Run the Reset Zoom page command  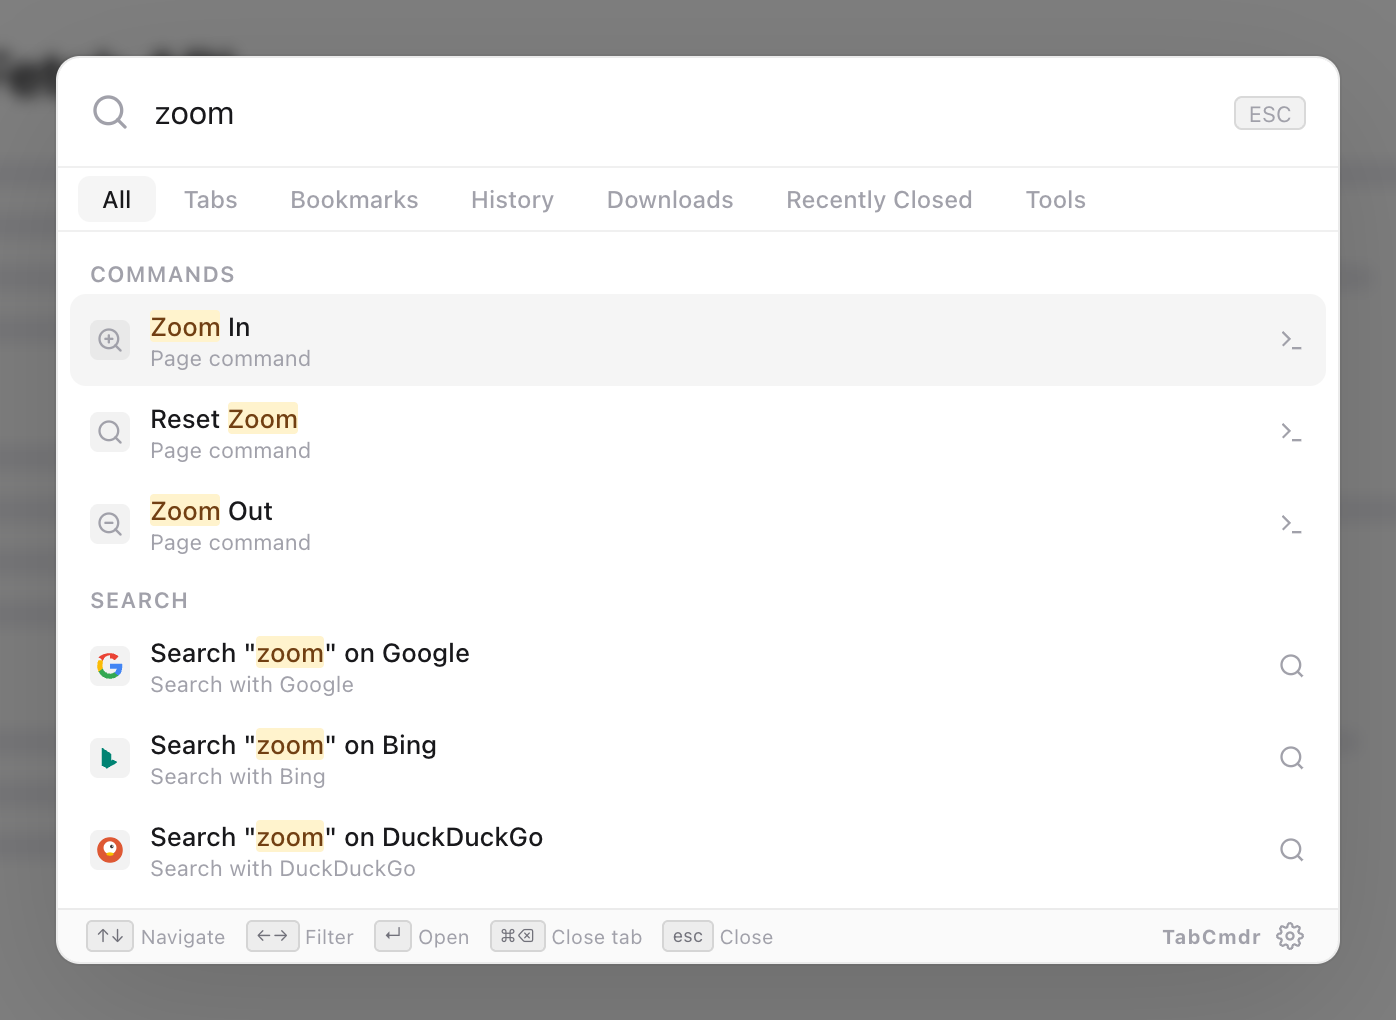tap(698, 432)
